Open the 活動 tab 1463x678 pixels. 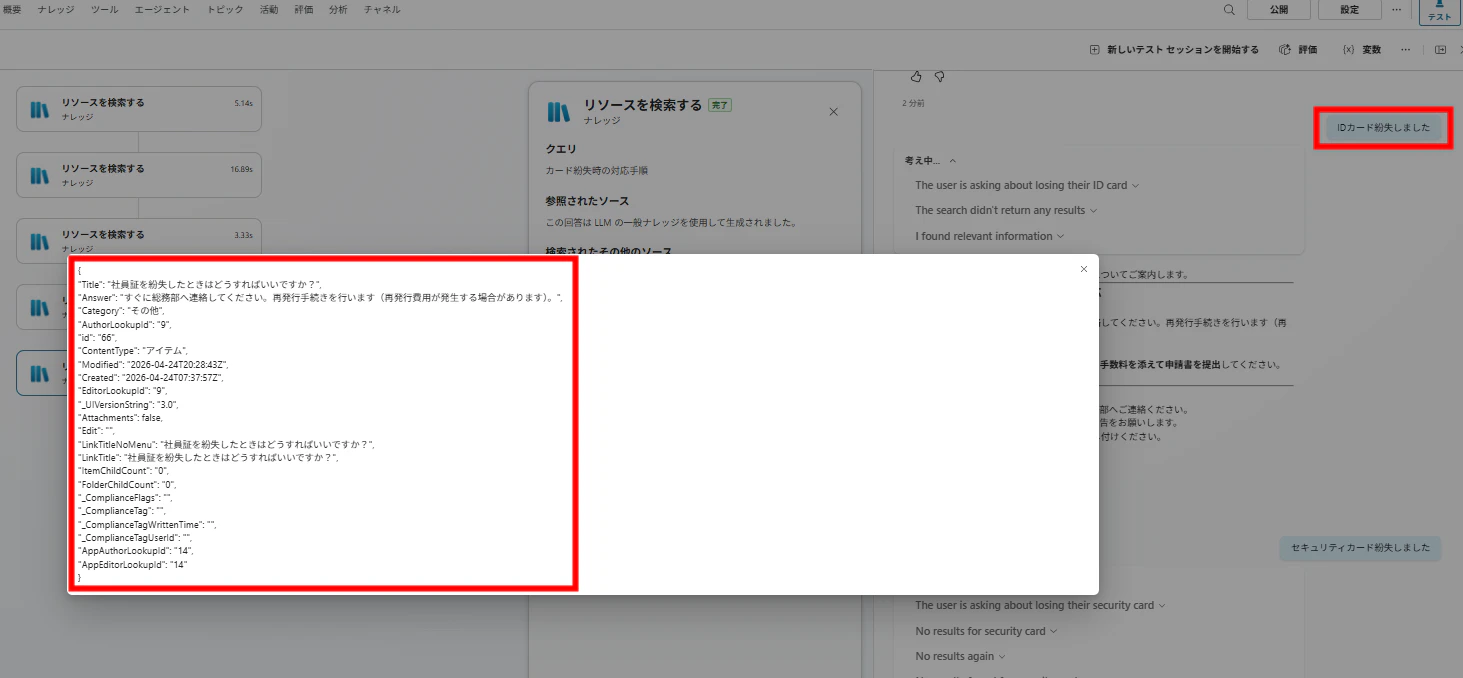[269, 9]
